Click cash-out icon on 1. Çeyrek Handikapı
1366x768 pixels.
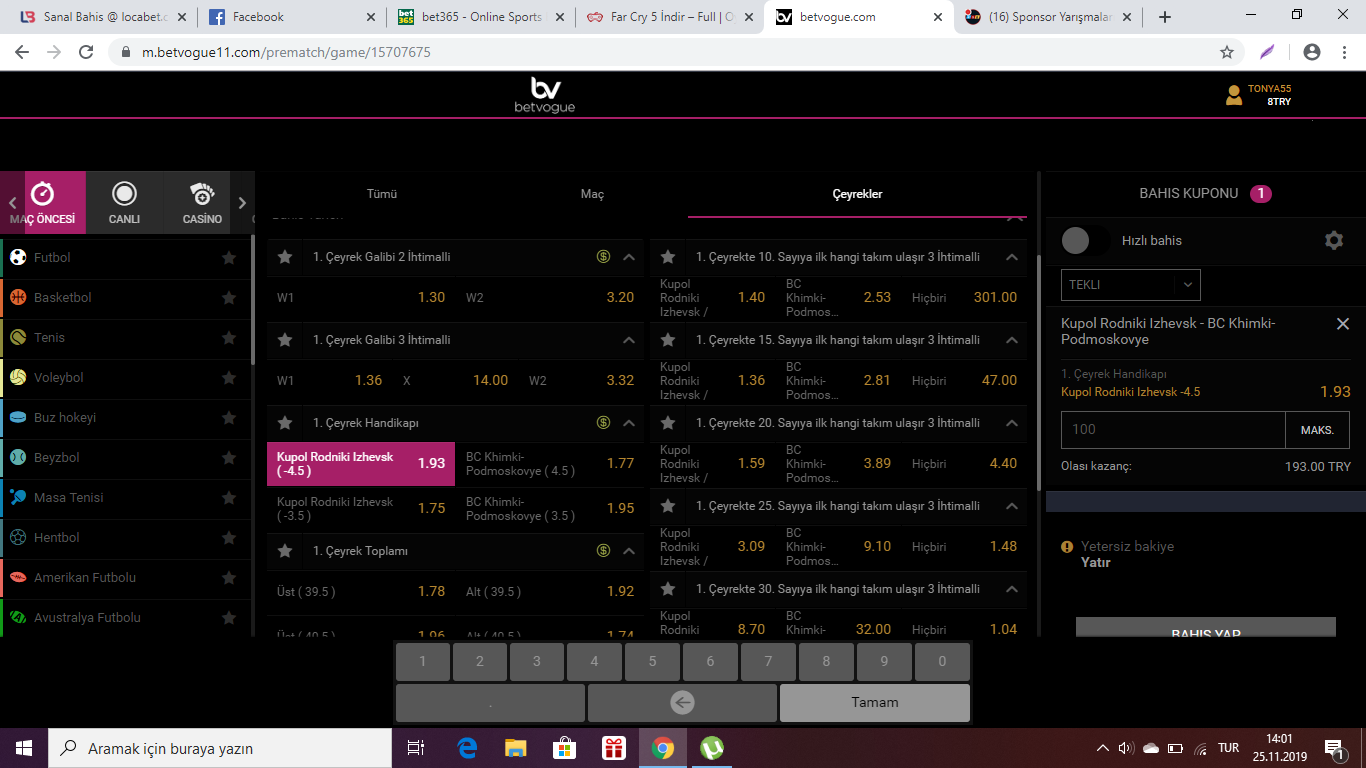click(x=603, y=423)
